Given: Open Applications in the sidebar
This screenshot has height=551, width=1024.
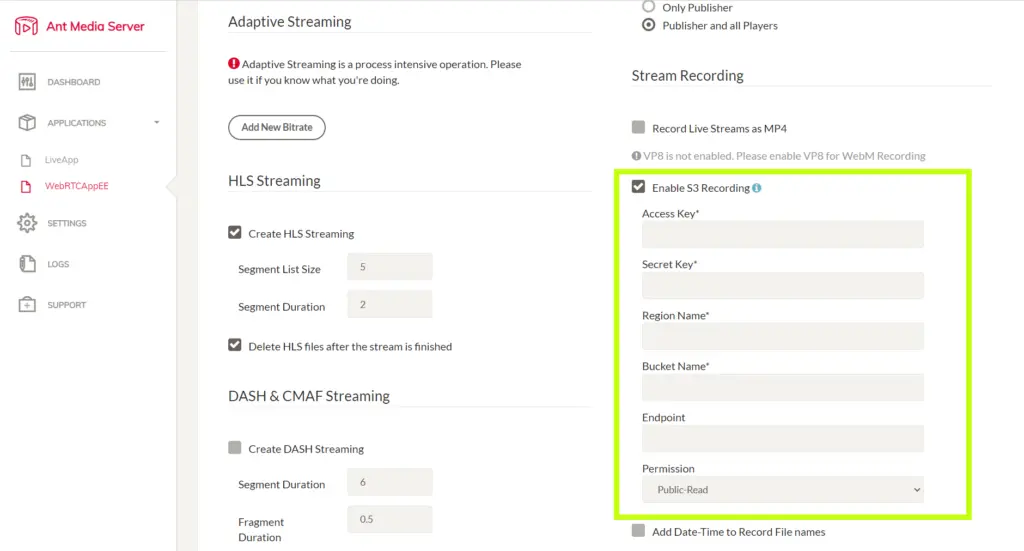Looking at the screenshot, I should 76,123.
